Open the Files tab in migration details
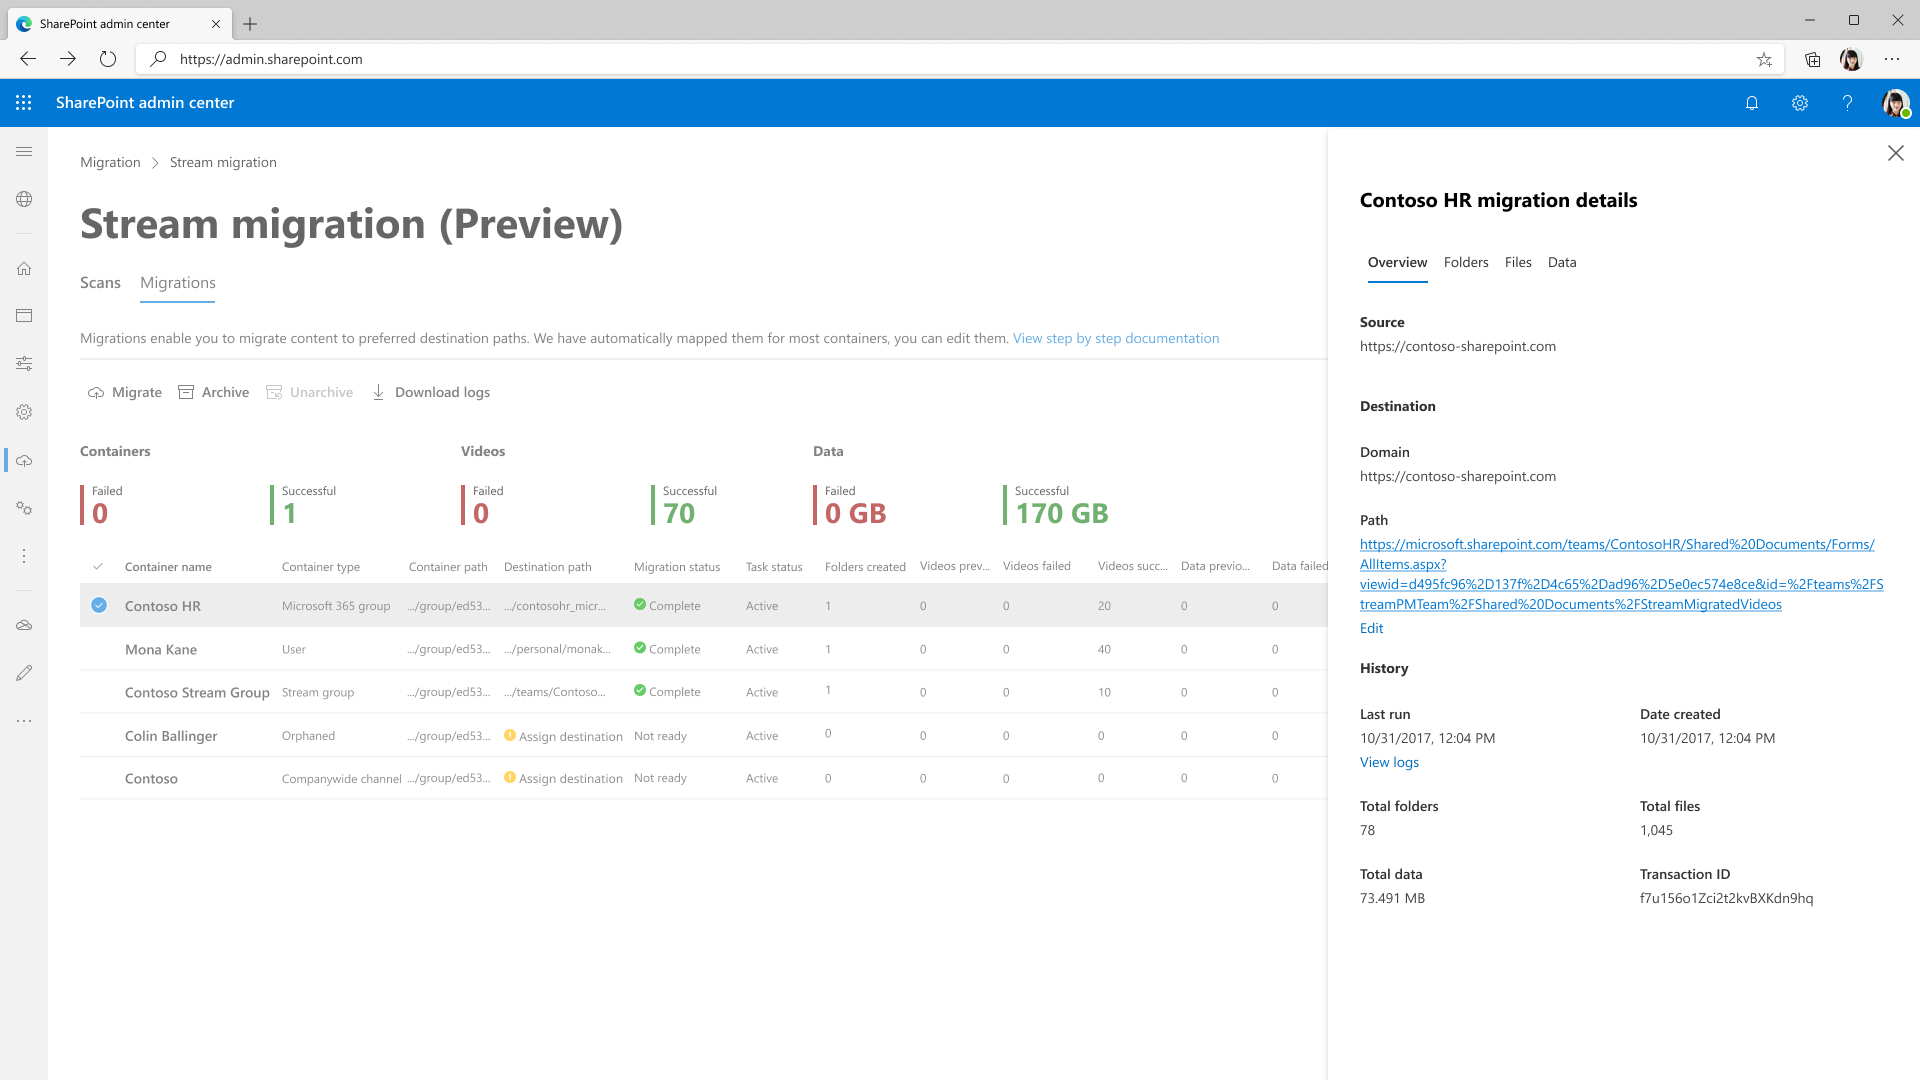 tap(1518, 261)
